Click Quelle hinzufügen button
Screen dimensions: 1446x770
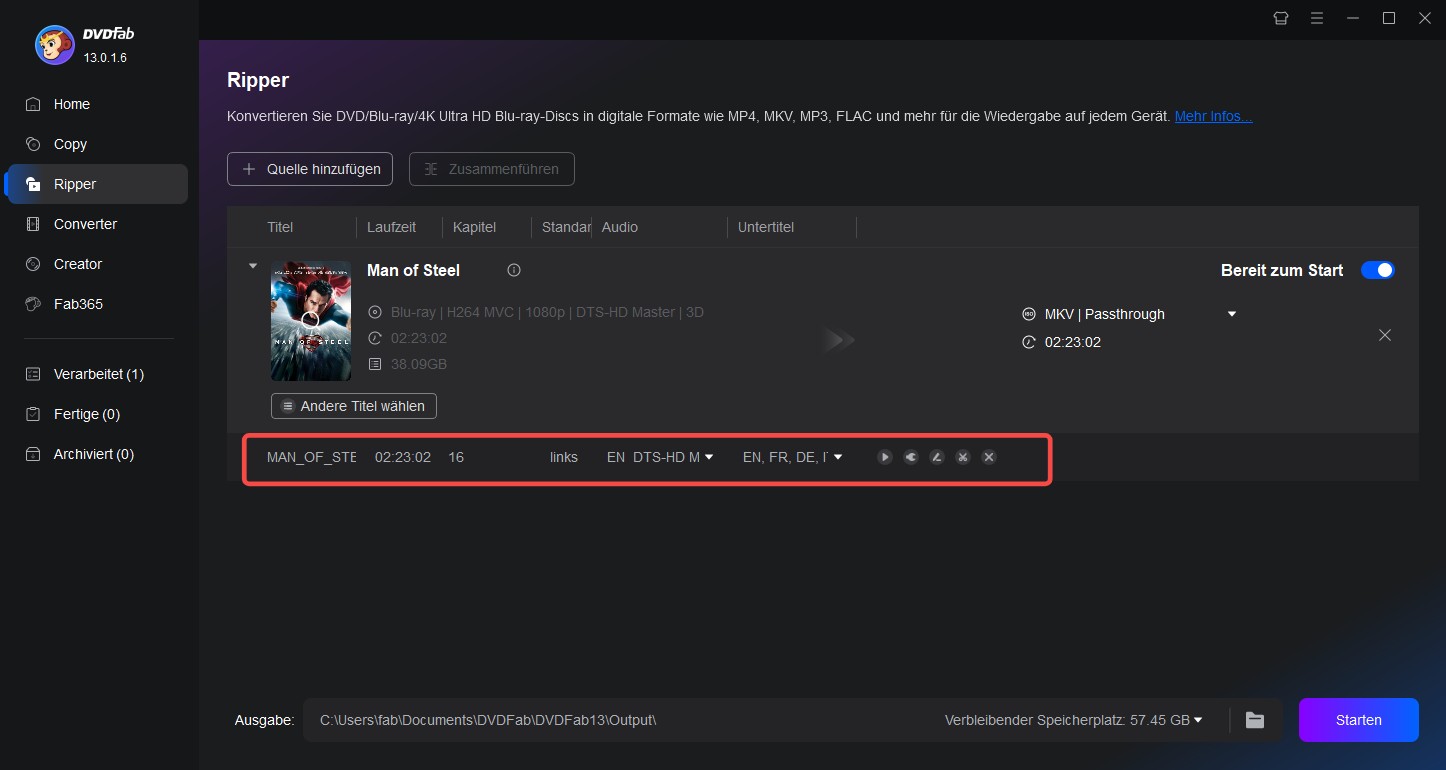(310, 169)
